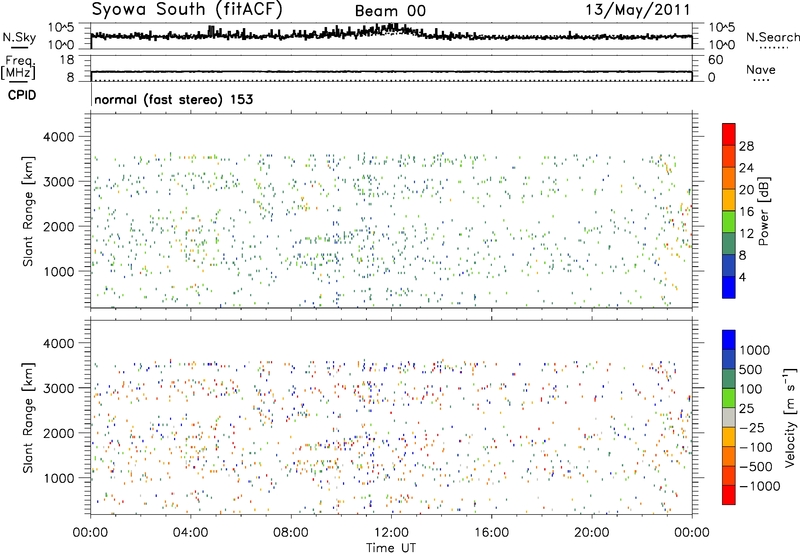Click the 'N.Search' legend label
Image resolution: width=800 pixels, height=554 pixels.
tap(772, 37)
